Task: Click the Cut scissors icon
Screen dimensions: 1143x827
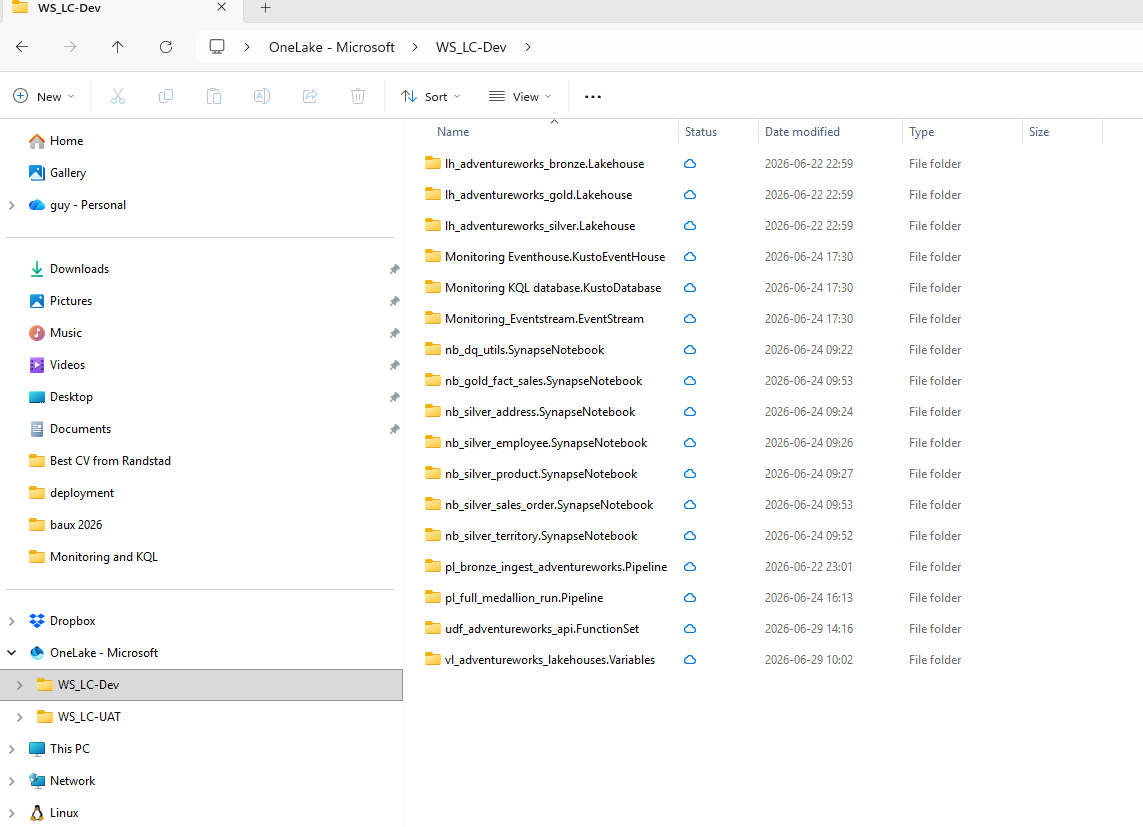Action: (118, 96)
